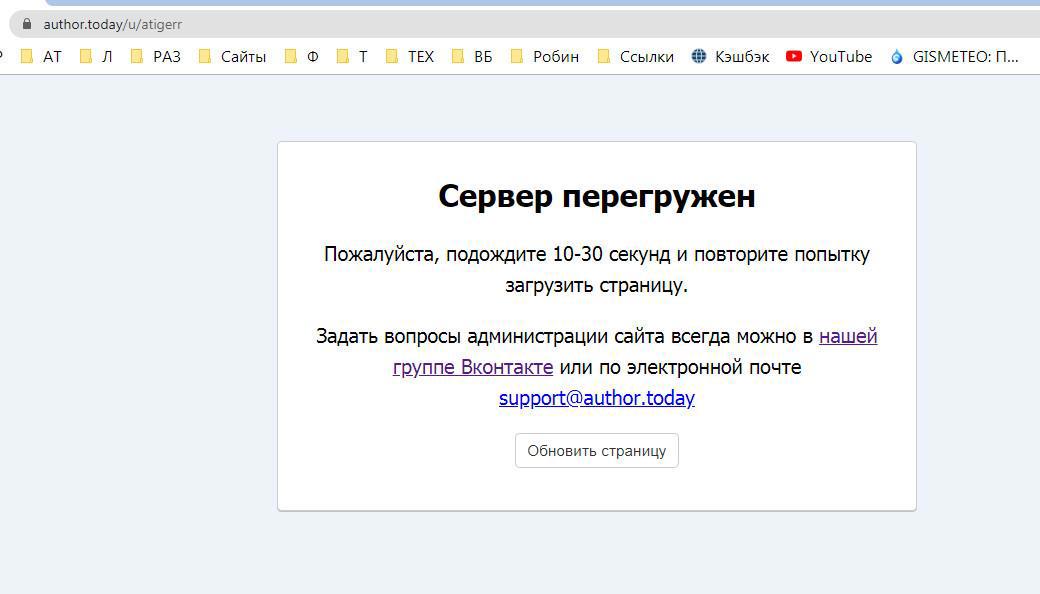Click the lock icon in the address bar

pos(26,24)
